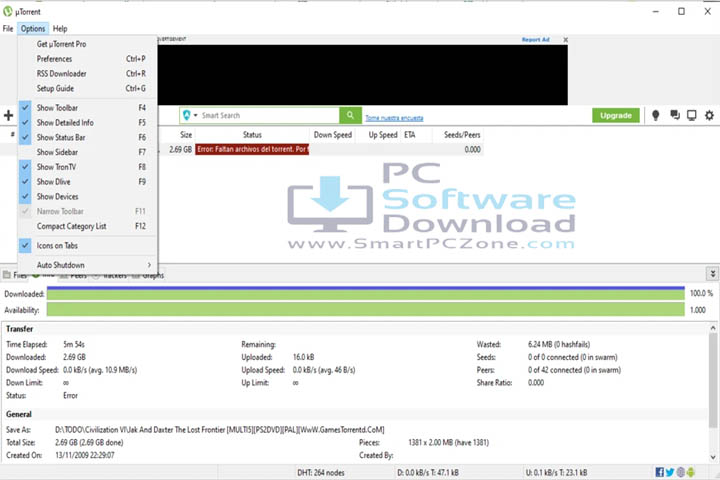Focus the Smart Search input field
The width and height of the screenshot is (720, 480).
pos(270,115)
